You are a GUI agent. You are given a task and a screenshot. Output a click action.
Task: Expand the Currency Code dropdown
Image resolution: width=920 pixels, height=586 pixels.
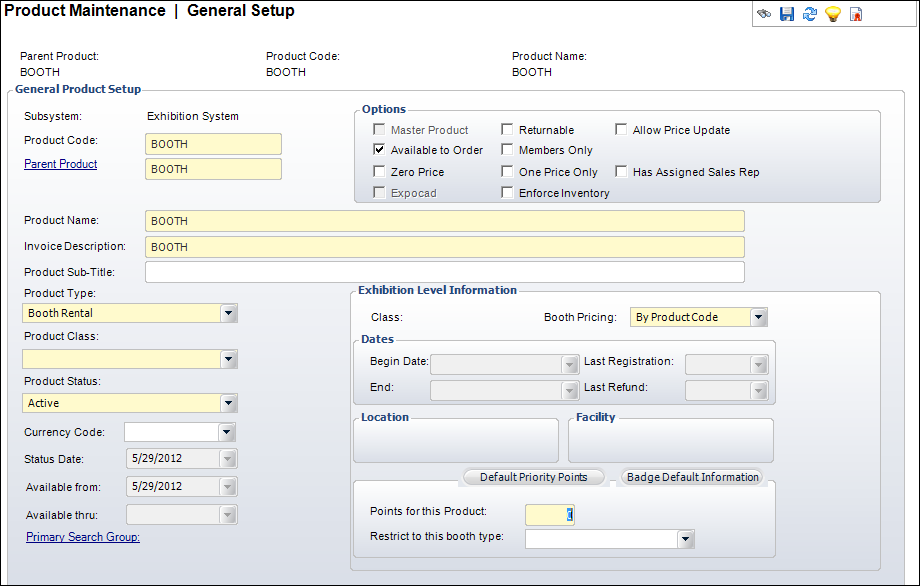226,432
